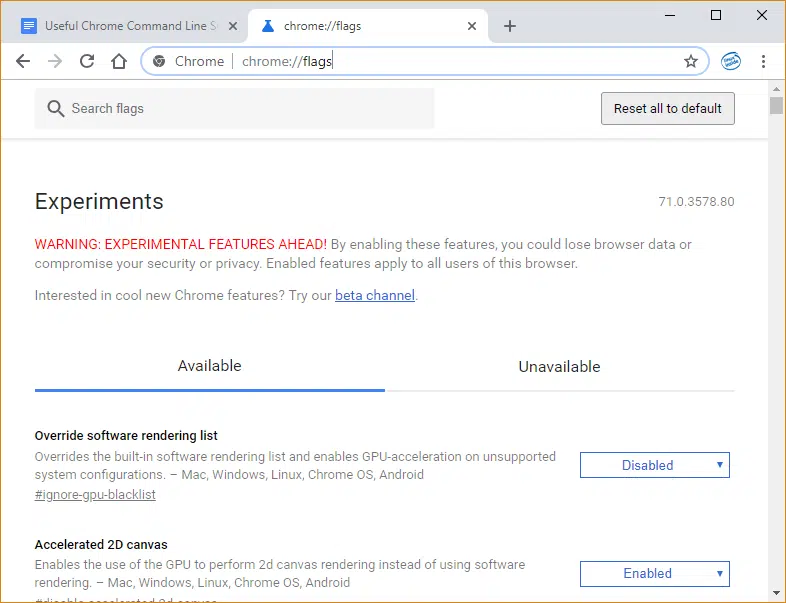The width and height of the screenshot is (786, 603).
Task: Click the browser Back arrow
Action: pyautogui.click(x=23, y=61)
